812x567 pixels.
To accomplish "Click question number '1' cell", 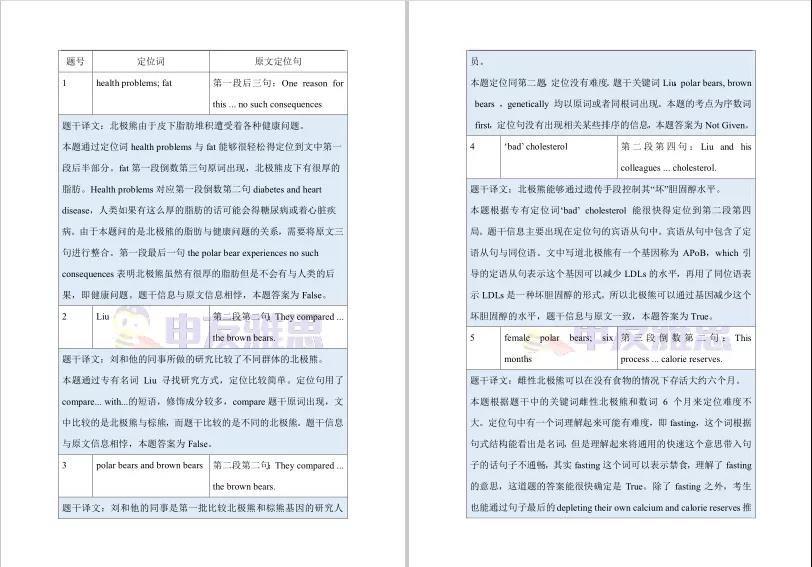I will 76,93.
